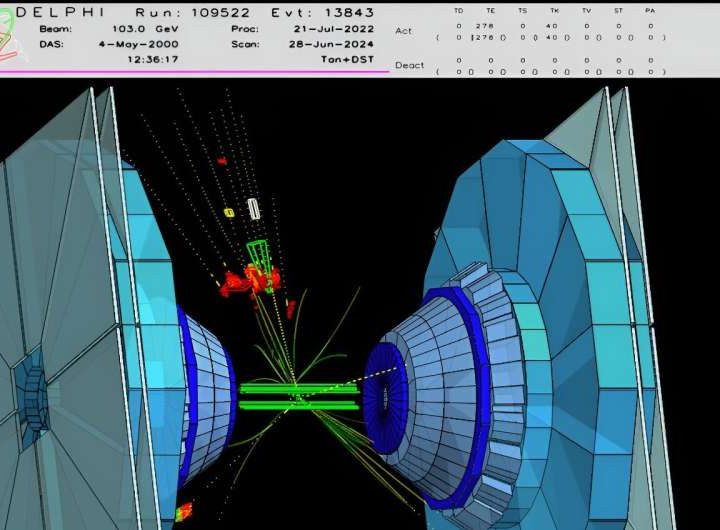
Task: Select the TK column header
Action: tap(554, 10)
